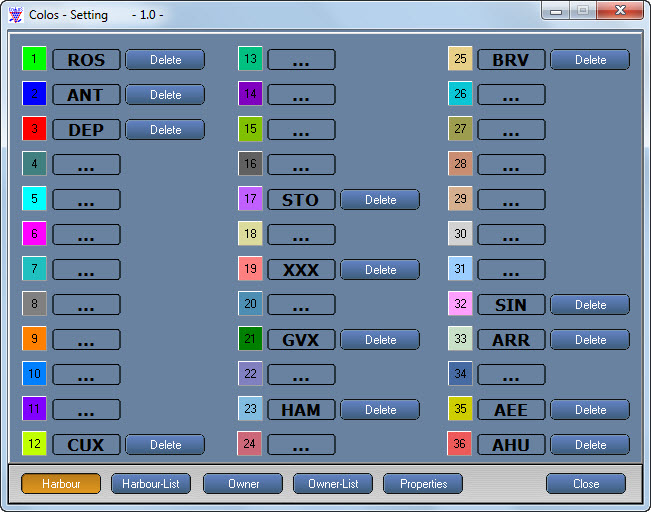Switch to the Harbour tab

(x=61, y=484)
